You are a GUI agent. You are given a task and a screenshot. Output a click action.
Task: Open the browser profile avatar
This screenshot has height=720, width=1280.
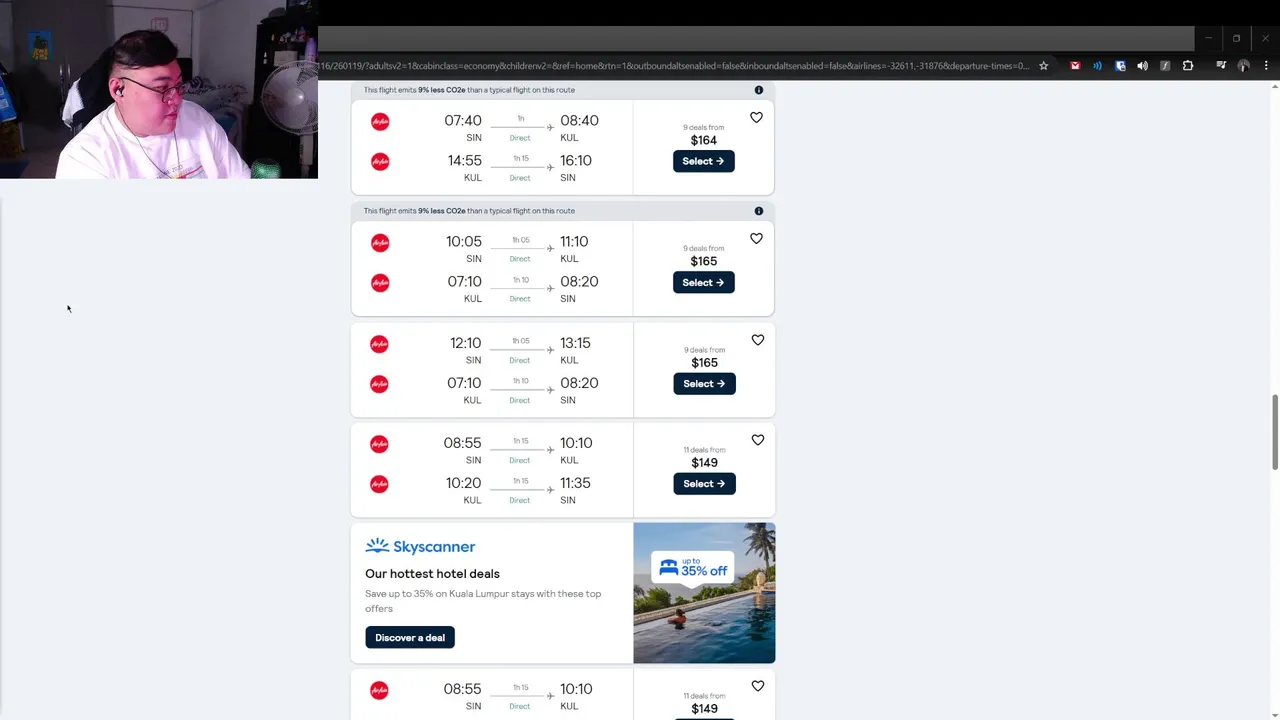click(x=1244, y=66)
